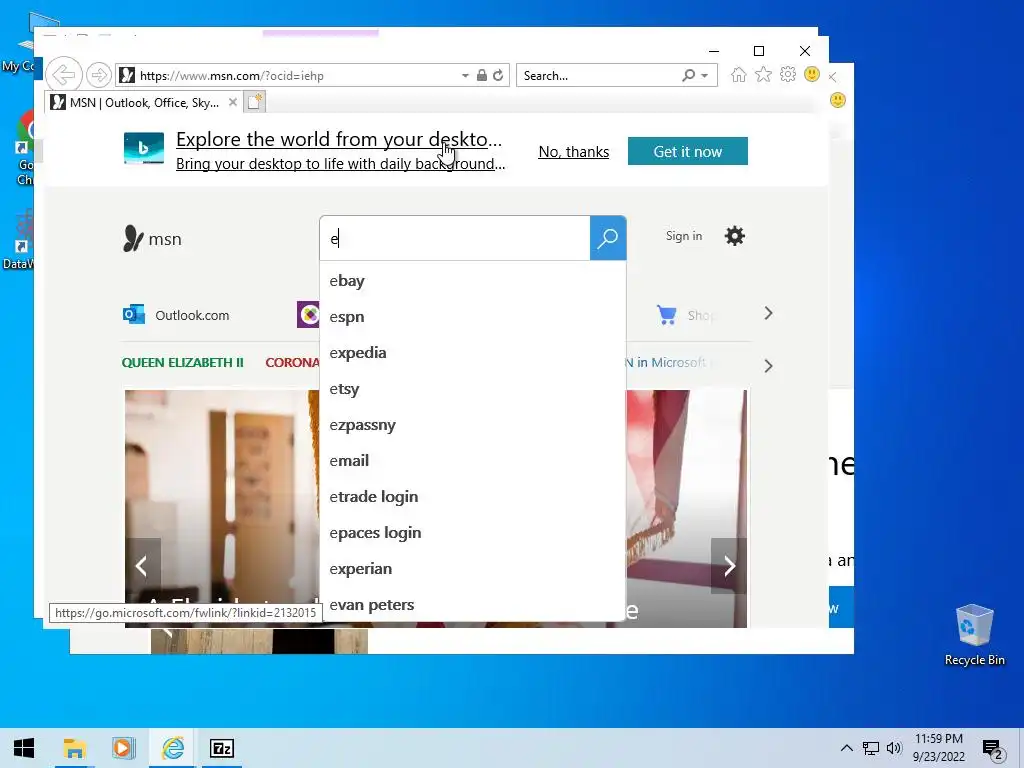
Task: Click No, thanks
Action: 573,152
